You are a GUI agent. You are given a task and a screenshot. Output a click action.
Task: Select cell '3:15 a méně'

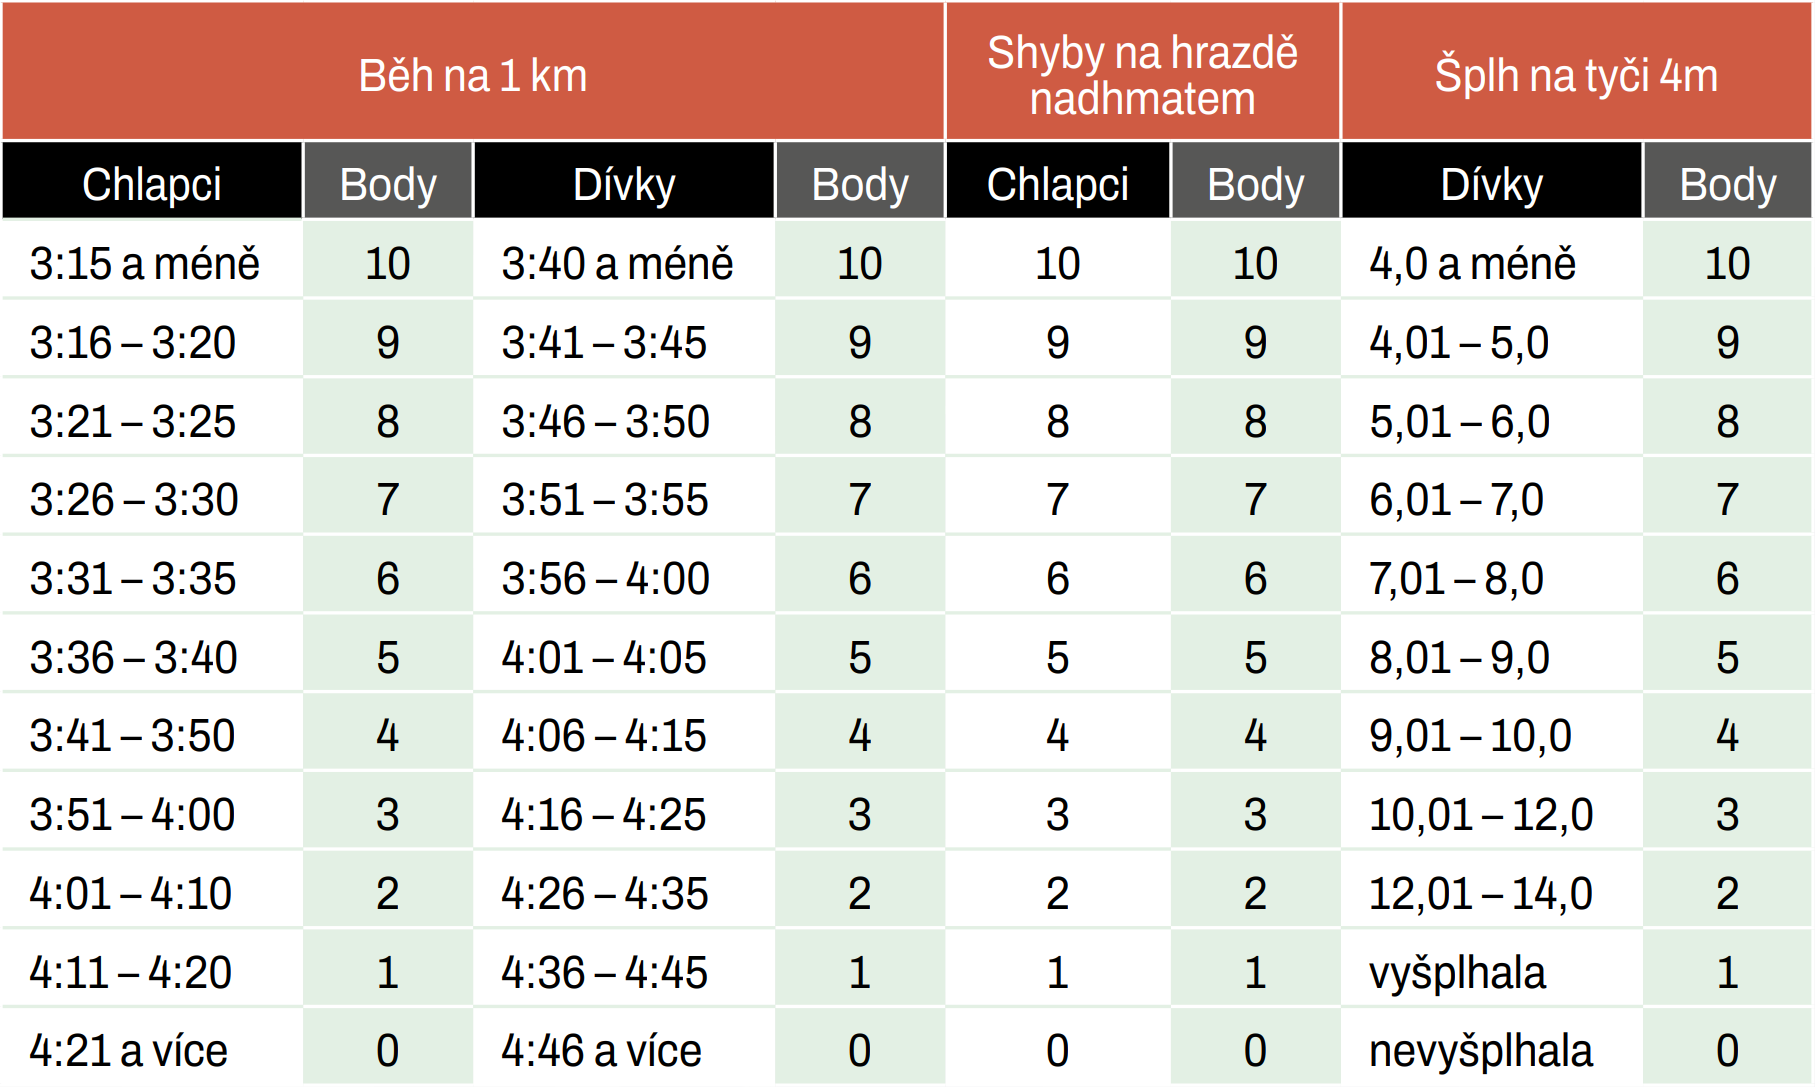tap(152, 259)
